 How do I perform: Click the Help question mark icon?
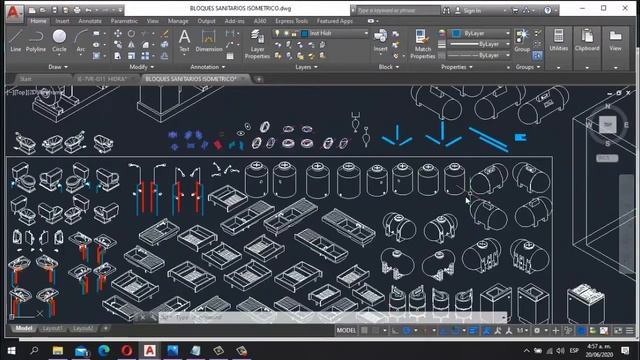(x=548, y=10)
